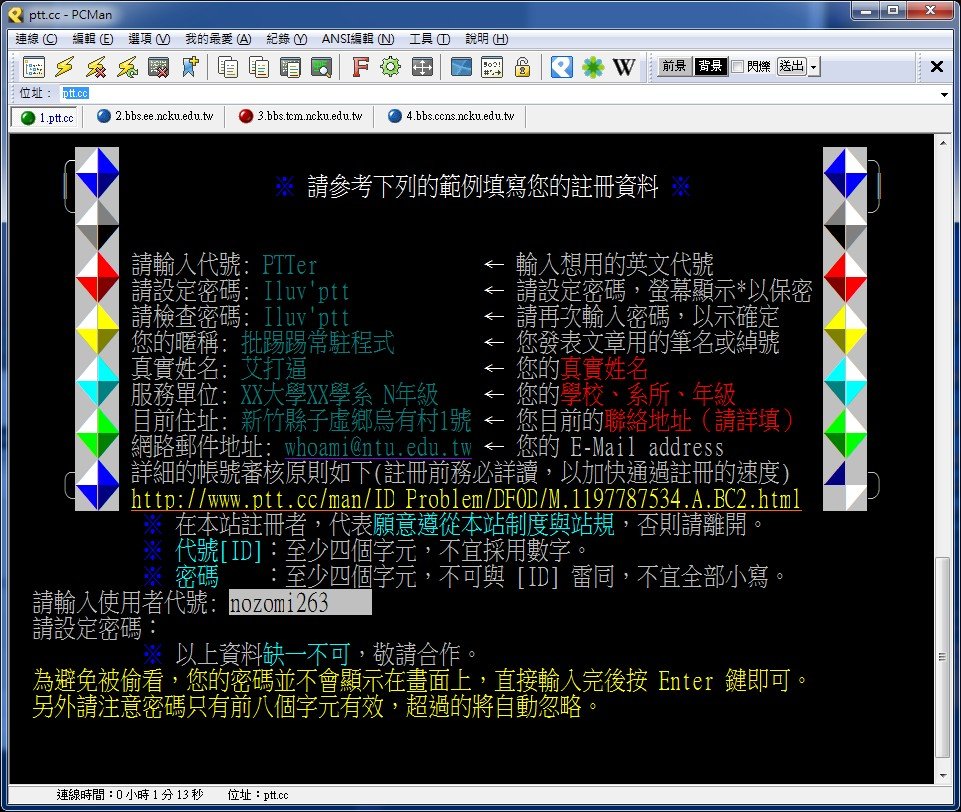Click the padlock icon in toolbar
Screen dimensions: 961x812
[522, 67]
